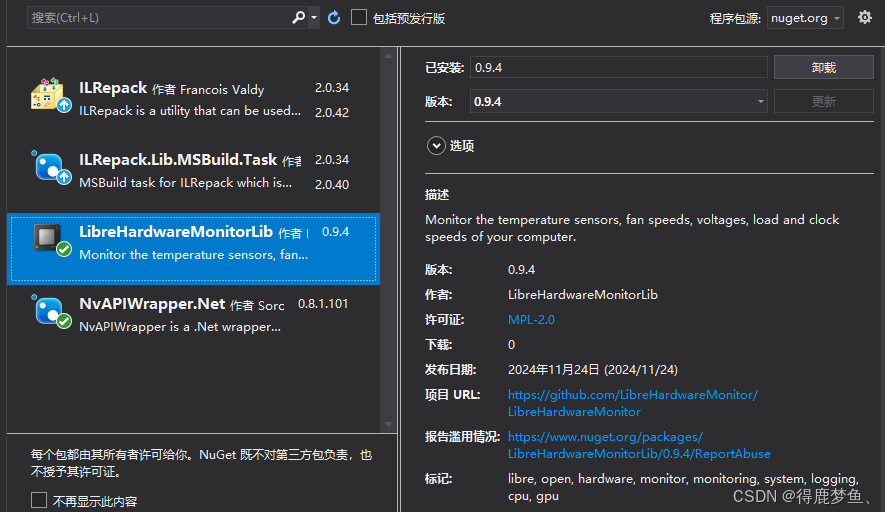
Task: Click ILRepack installed version 2.0.34
Action: coord(332,88)
